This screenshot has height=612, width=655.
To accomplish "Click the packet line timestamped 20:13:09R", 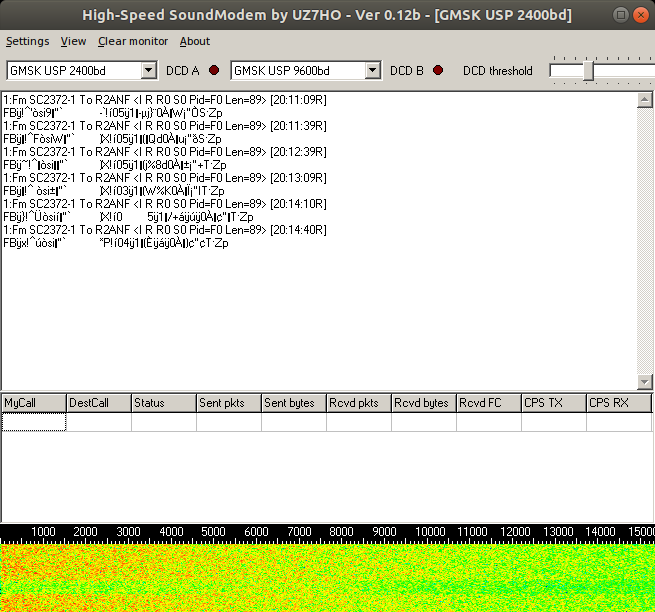I will tap(165, 178).
